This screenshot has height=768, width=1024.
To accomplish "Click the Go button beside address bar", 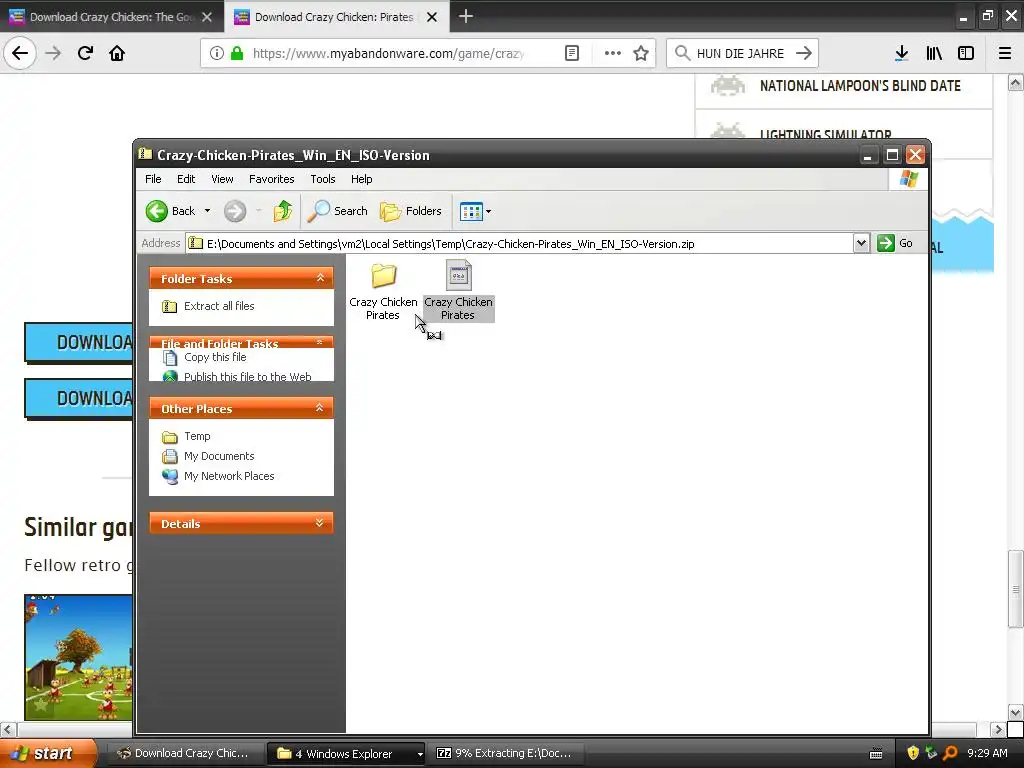I will [x=895, y=243].
